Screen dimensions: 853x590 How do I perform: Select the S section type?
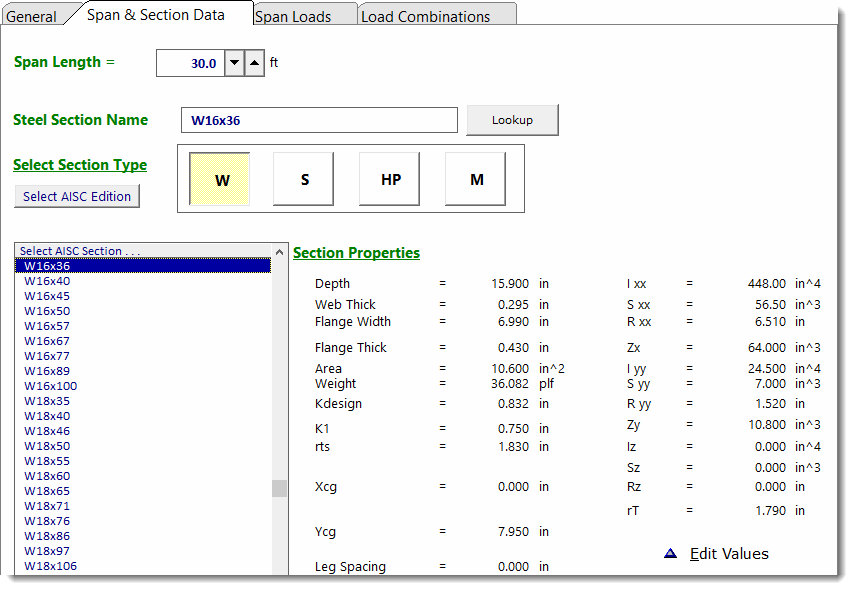tap(304, 180)
